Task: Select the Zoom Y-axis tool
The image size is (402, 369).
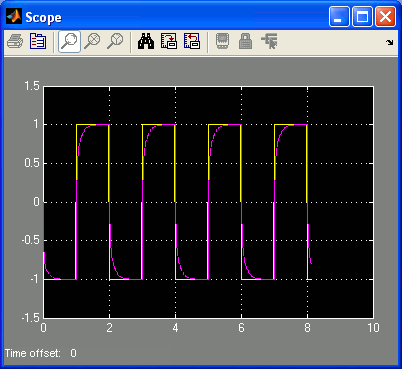Action: click(x=115, y=42)
